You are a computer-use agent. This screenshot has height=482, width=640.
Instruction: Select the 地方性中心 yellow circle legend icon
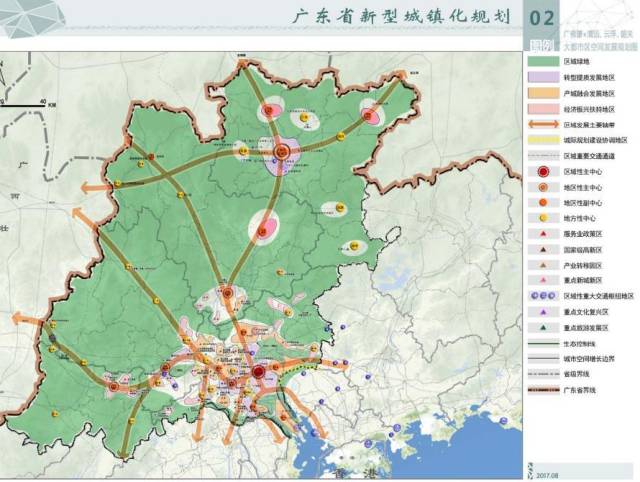[543, 216]
